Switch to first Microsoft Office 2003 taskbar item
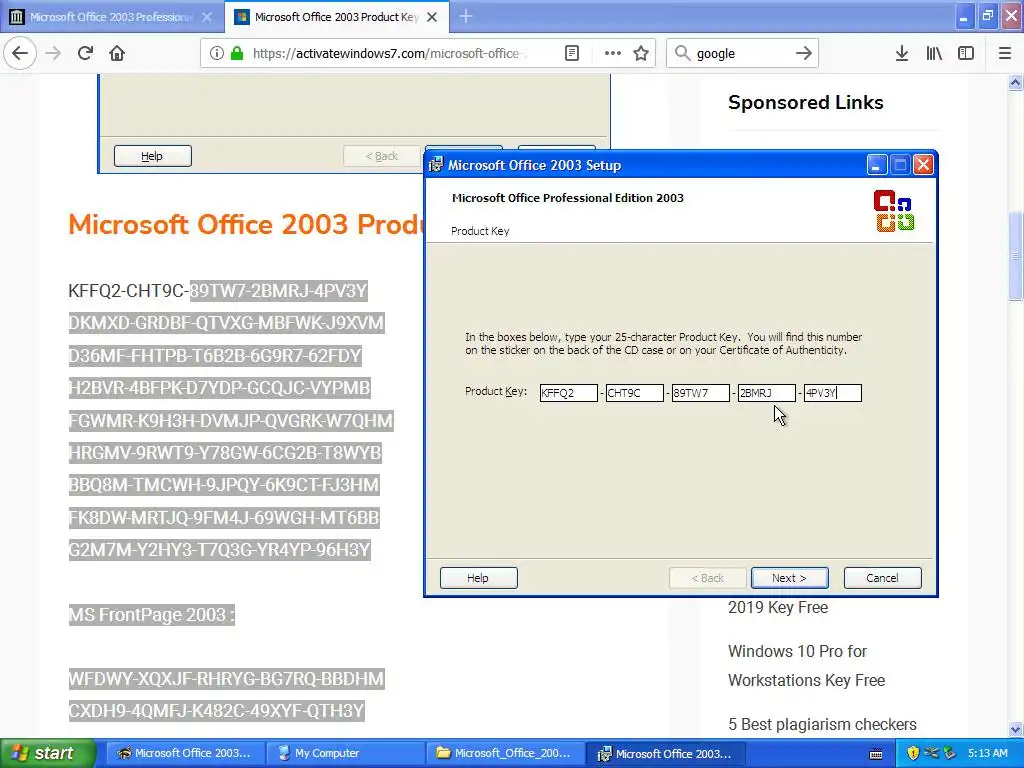This screenshot has height=768, width=1024. (184, 753)
